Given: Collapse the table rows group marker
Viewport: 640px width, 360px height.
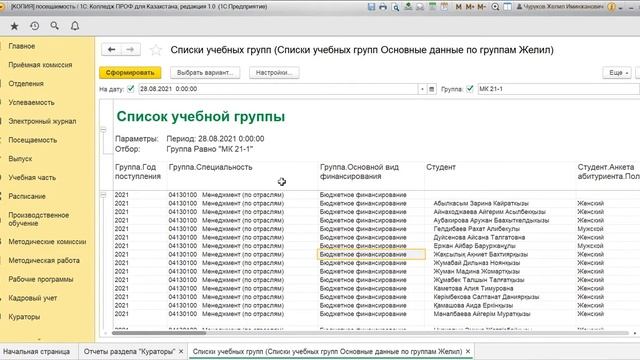Looking at the screenshot, I should (104, 195).
